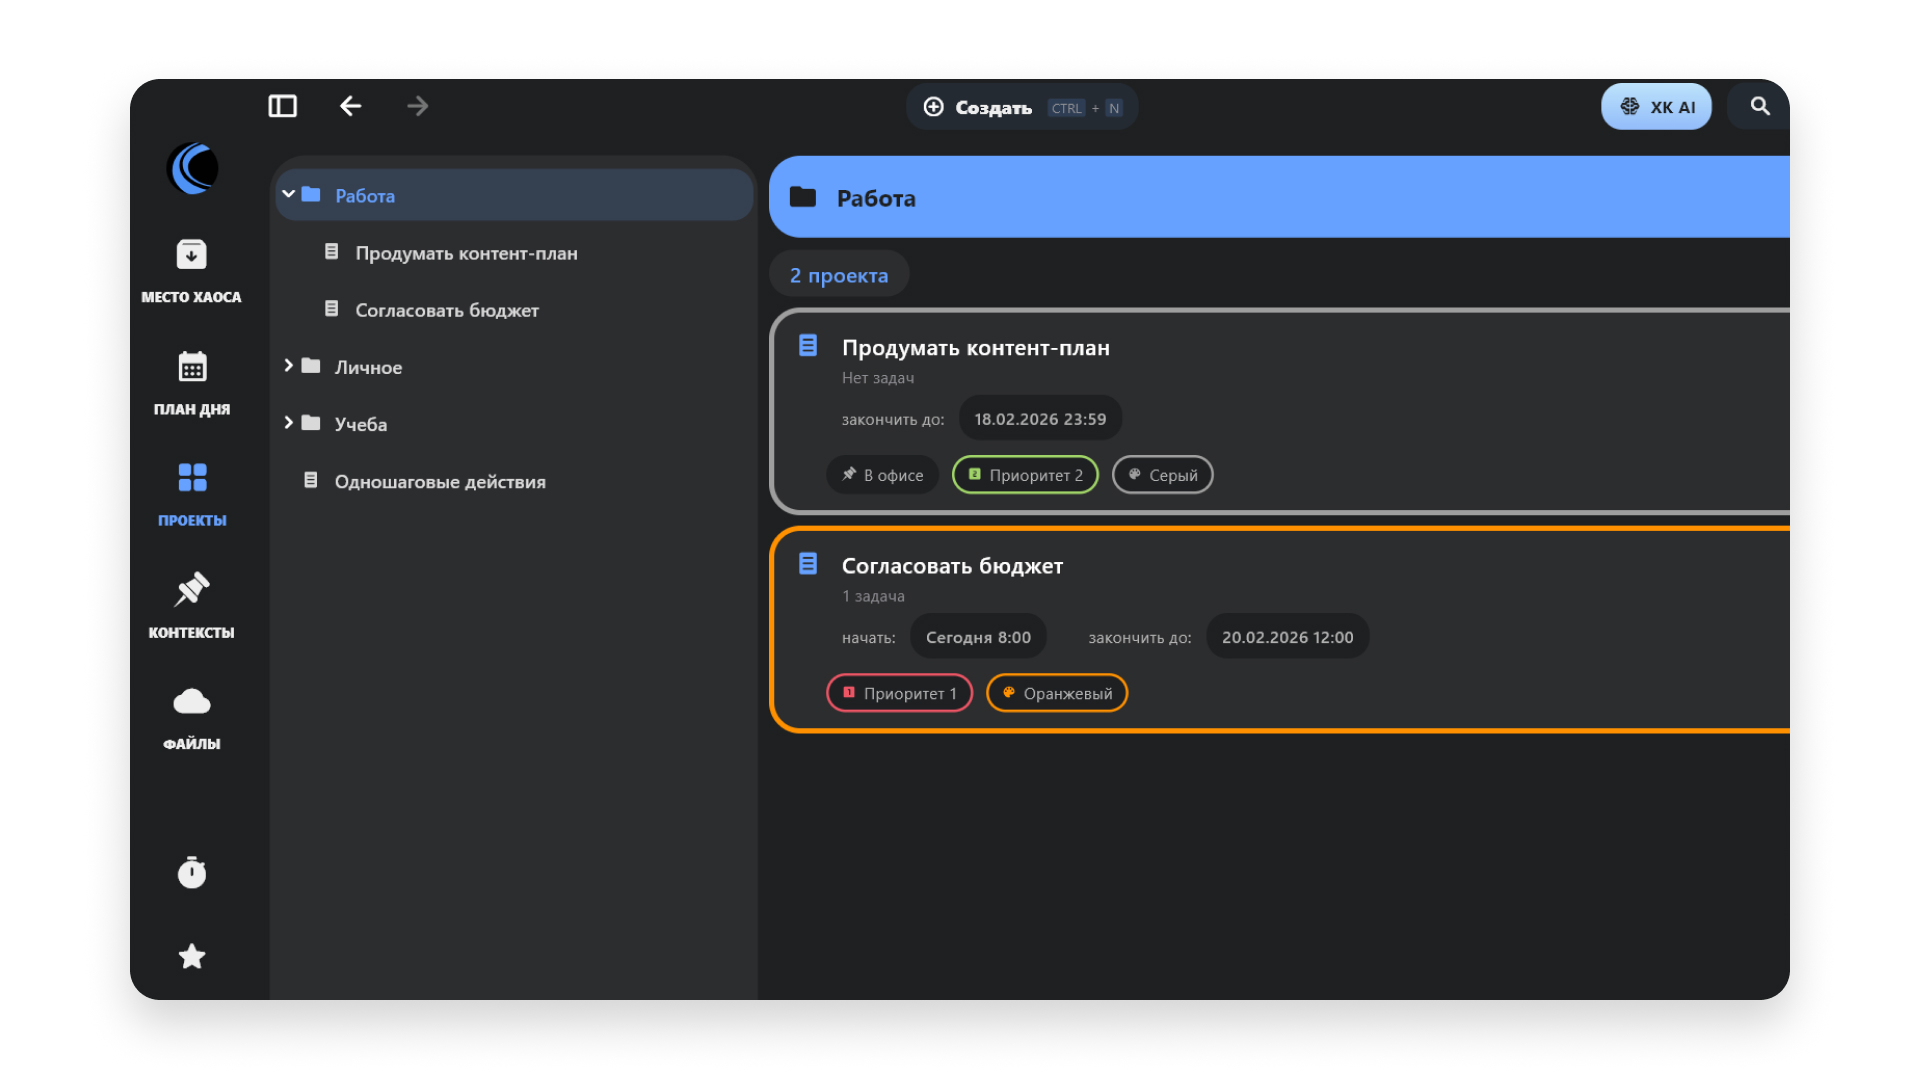This screenshot has height=1080, width=1920.
Task: Click the Серый color tag
Action: pos(1162,475)
